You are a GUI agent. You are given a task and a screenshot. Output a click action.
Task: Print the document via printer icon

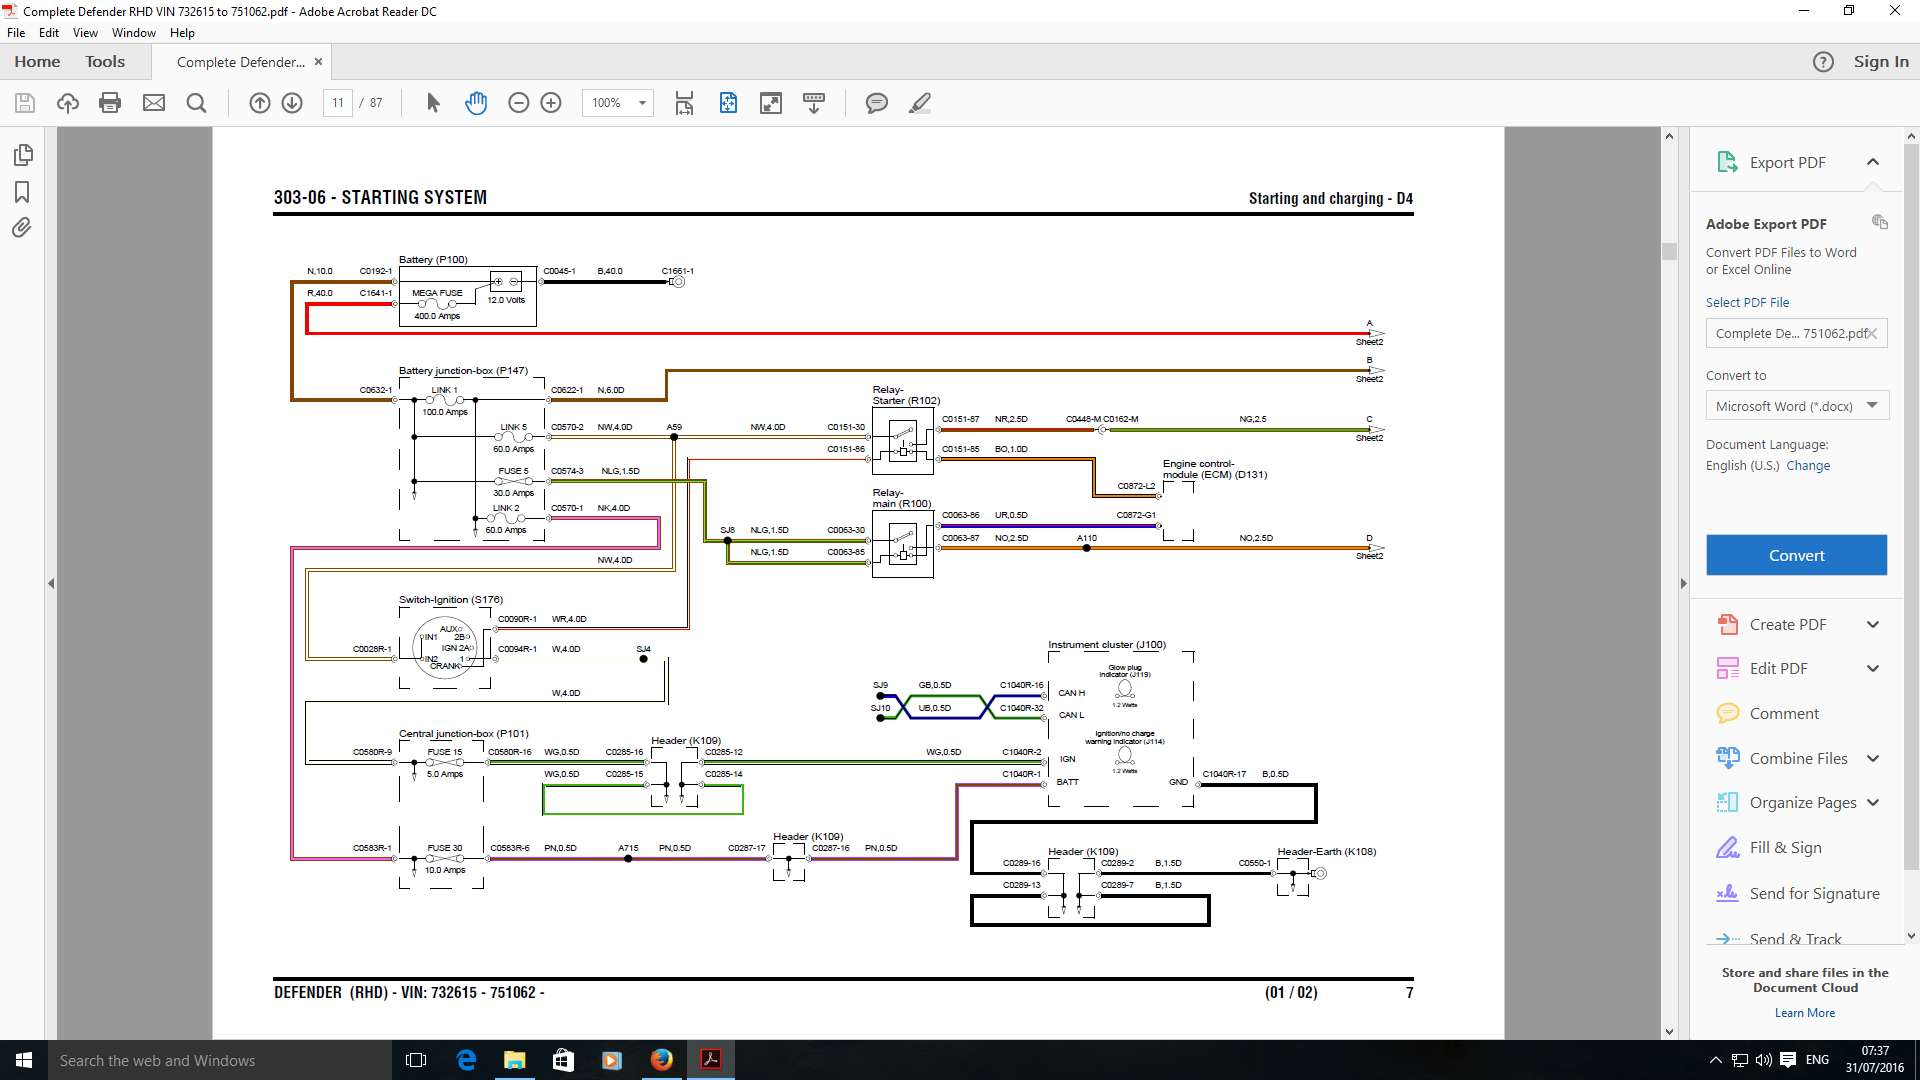pos(110,103)
